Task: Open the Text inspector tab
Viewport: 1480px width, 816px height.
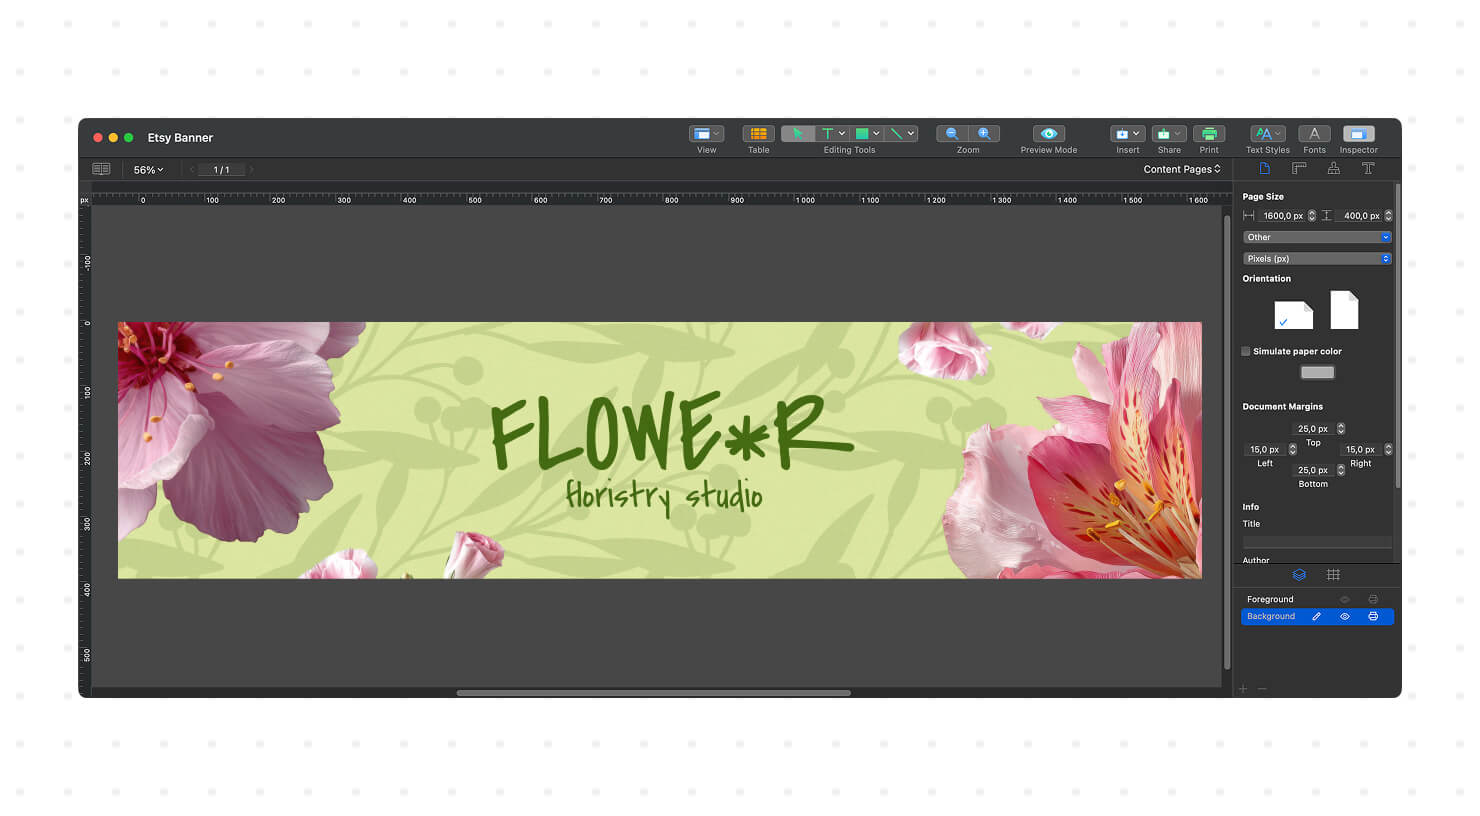Action: coord(1368,168)
